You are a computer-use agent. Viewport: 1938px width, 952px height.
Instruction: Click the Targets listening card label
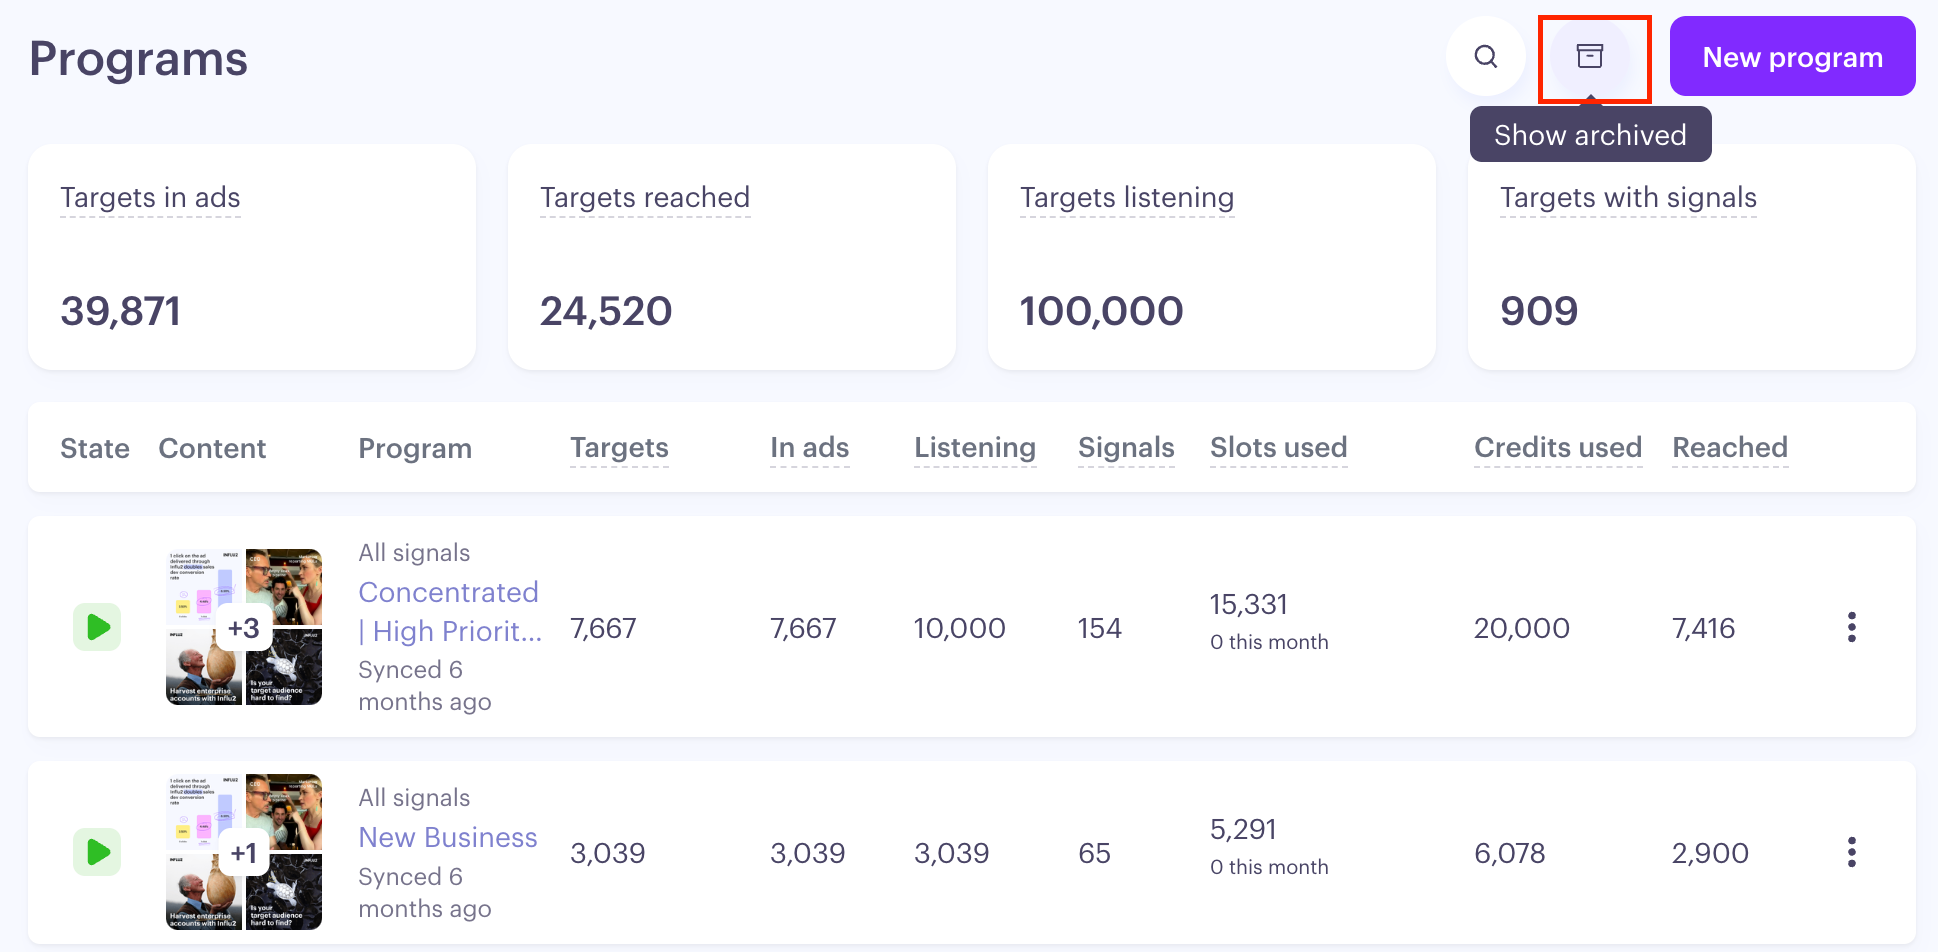1127,198
